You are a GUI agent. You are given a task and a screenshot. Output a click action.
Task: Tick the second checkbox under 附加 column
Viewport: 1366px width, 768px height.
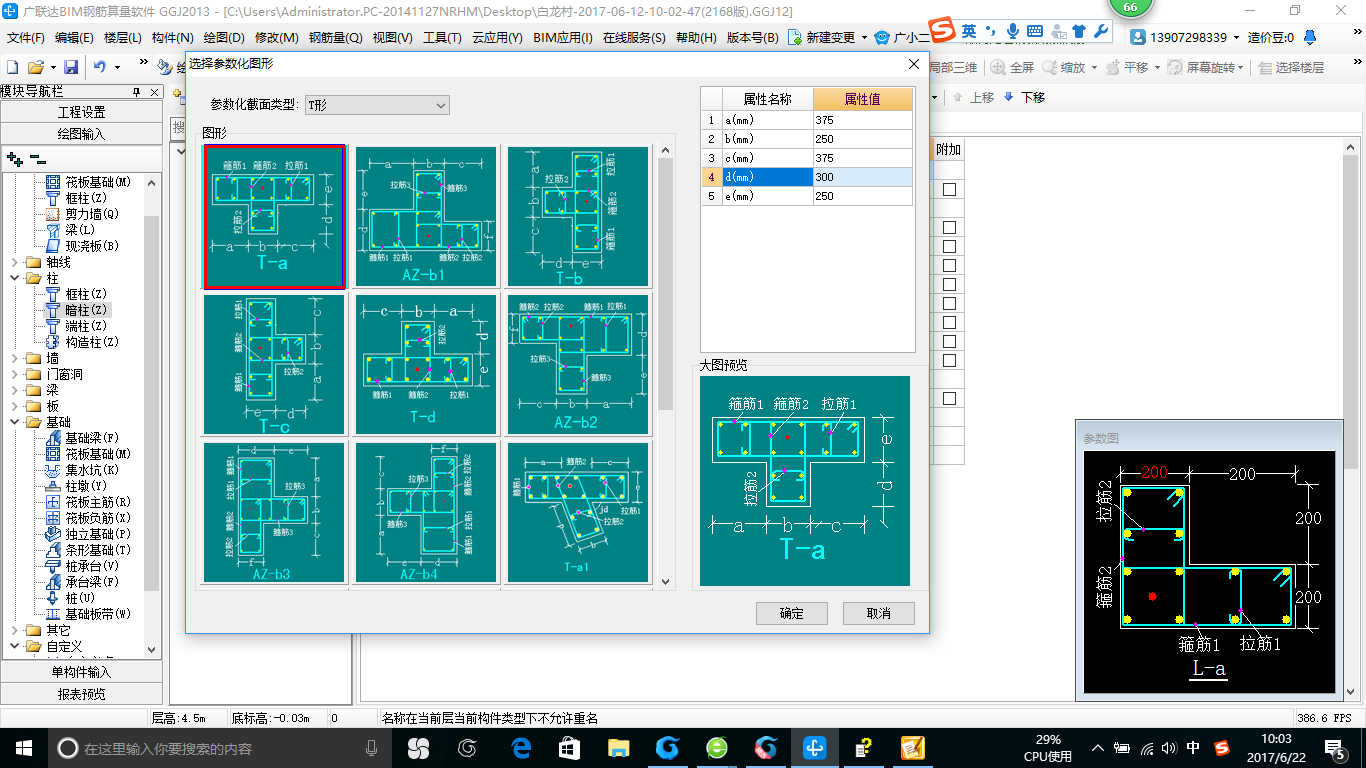point(949,227)
